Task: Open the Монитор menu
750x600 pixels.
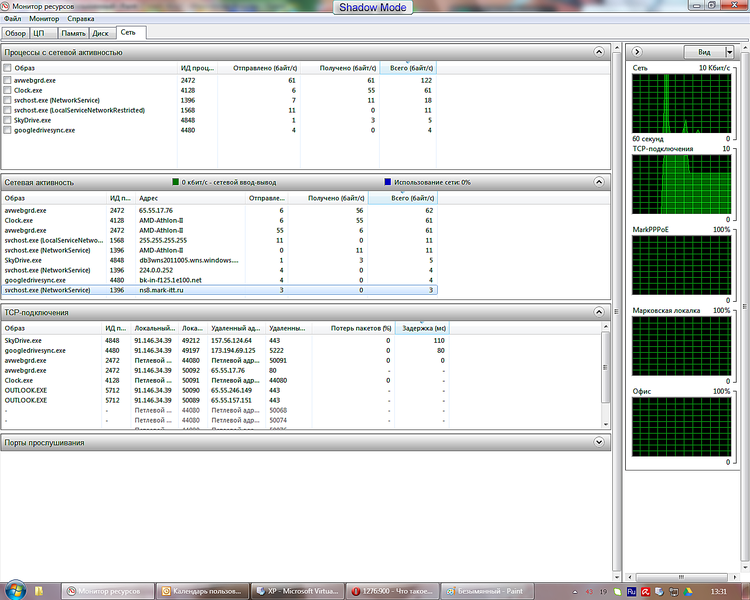Action: click(x=44, y=19)
